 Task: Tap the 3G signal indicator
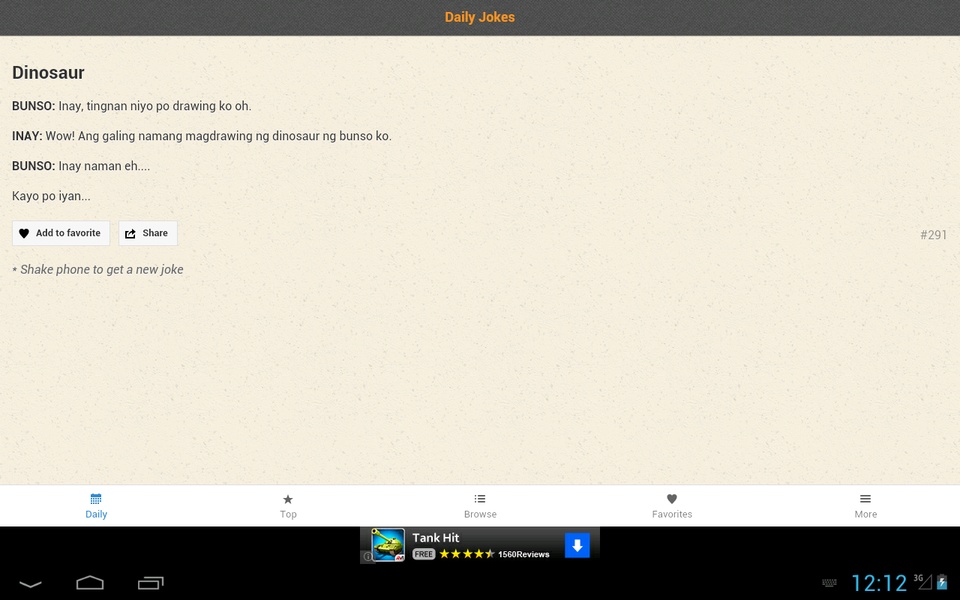click(x=922, y=581)
